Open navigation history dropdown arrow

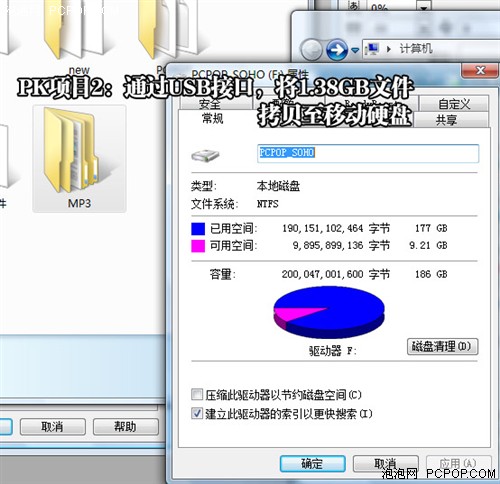(x=355, y=51)
